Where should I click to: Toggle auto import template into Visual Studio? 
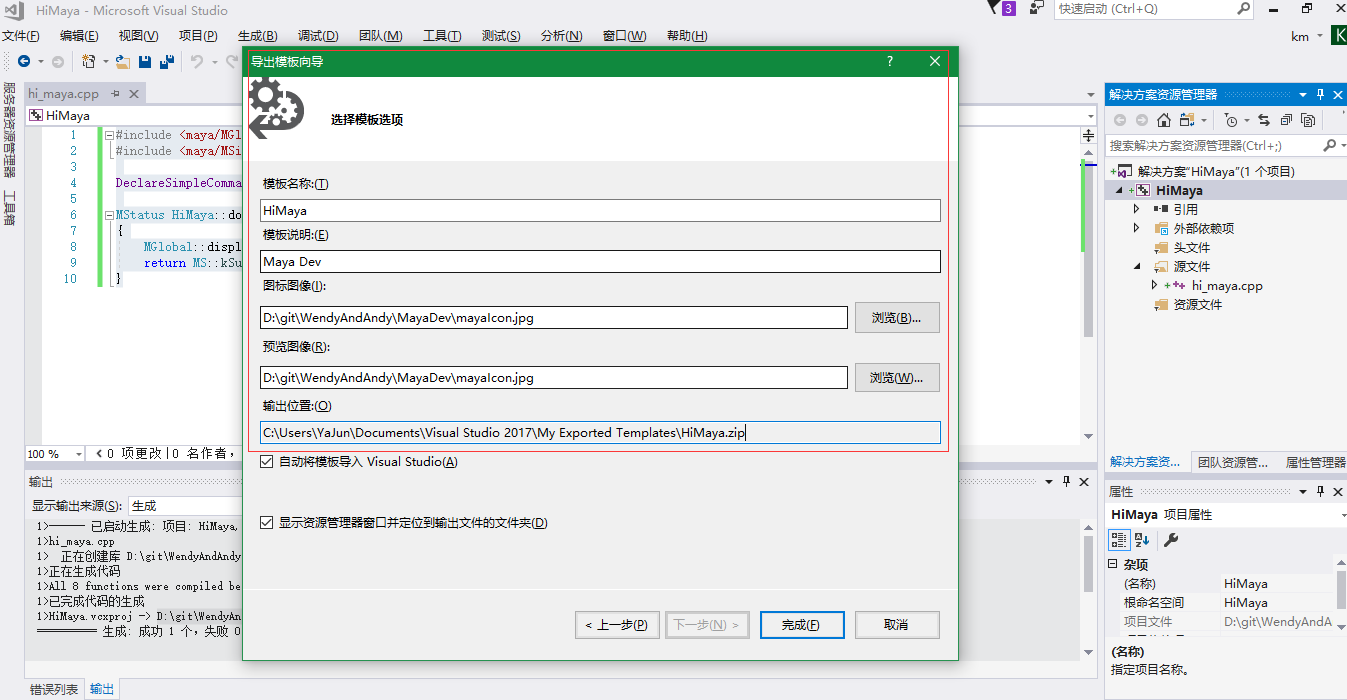pos(267,461)
